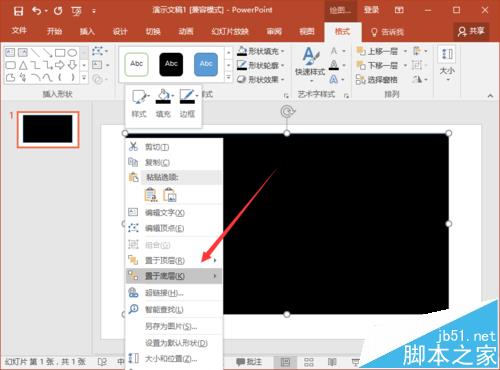Image resolution: width=500 pixels, height=370 pixels.
Task: Open WordArt styles dialog launcher
Action: tap(346, 96)
